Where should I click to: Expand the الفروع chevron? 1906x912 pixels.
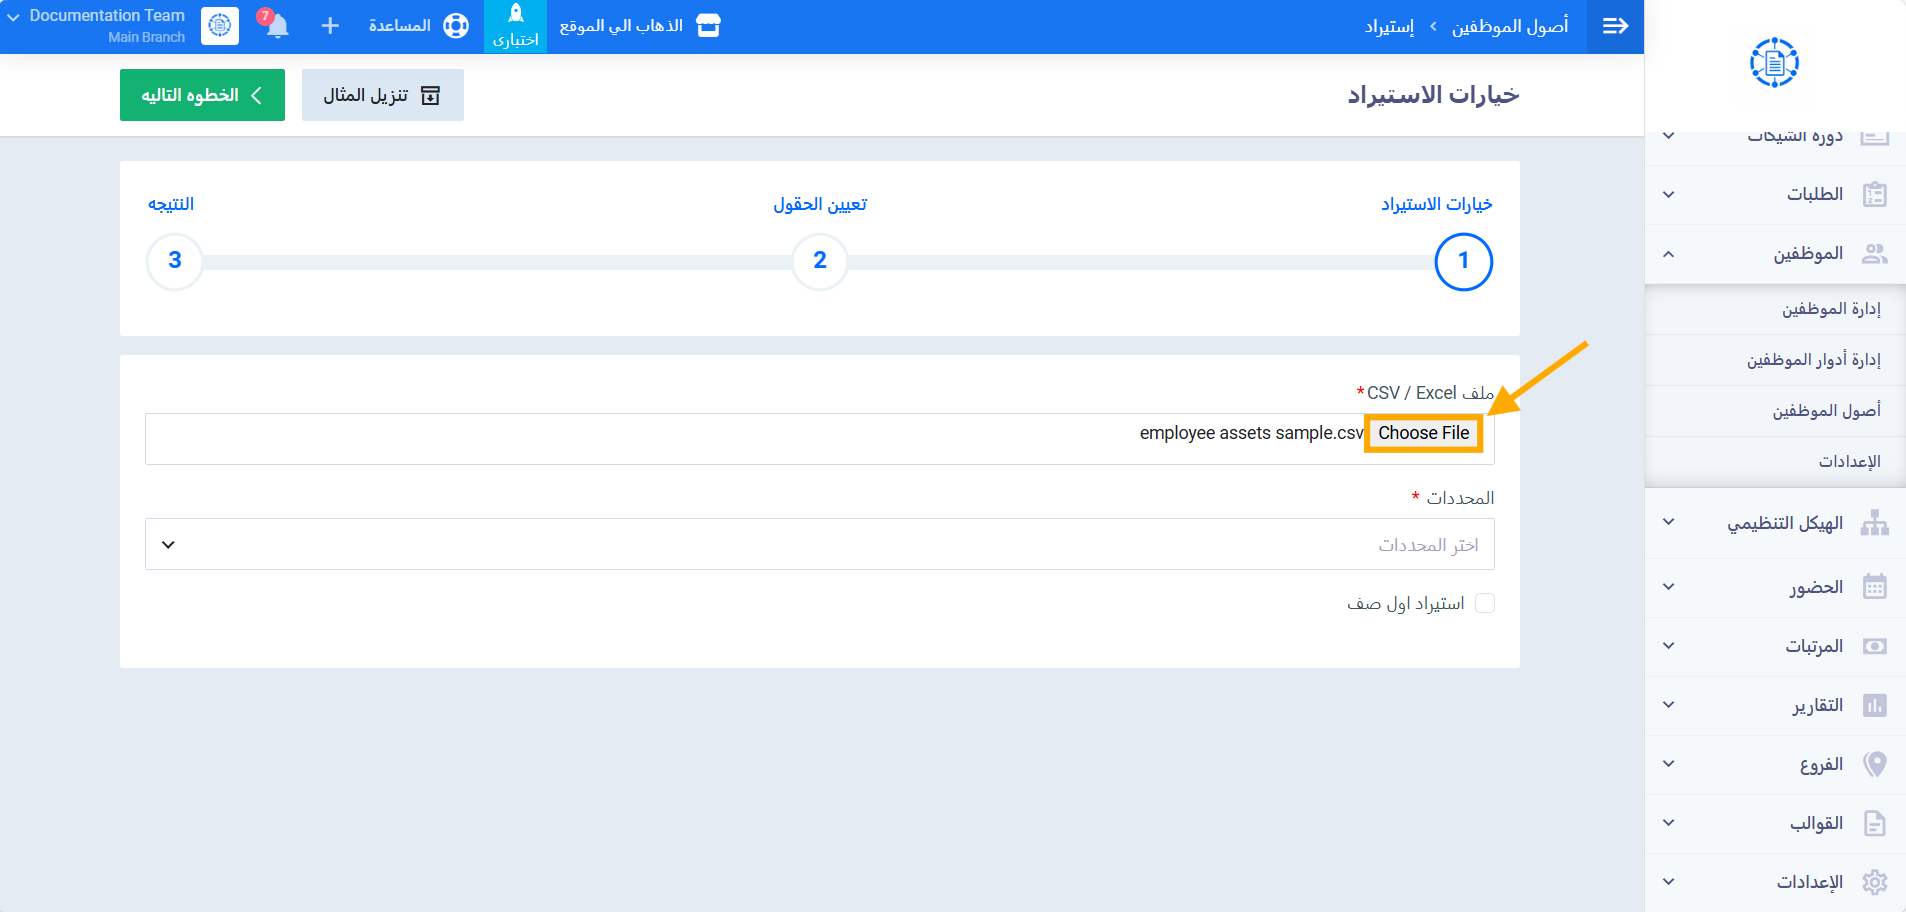click(x=1668, y=764)
